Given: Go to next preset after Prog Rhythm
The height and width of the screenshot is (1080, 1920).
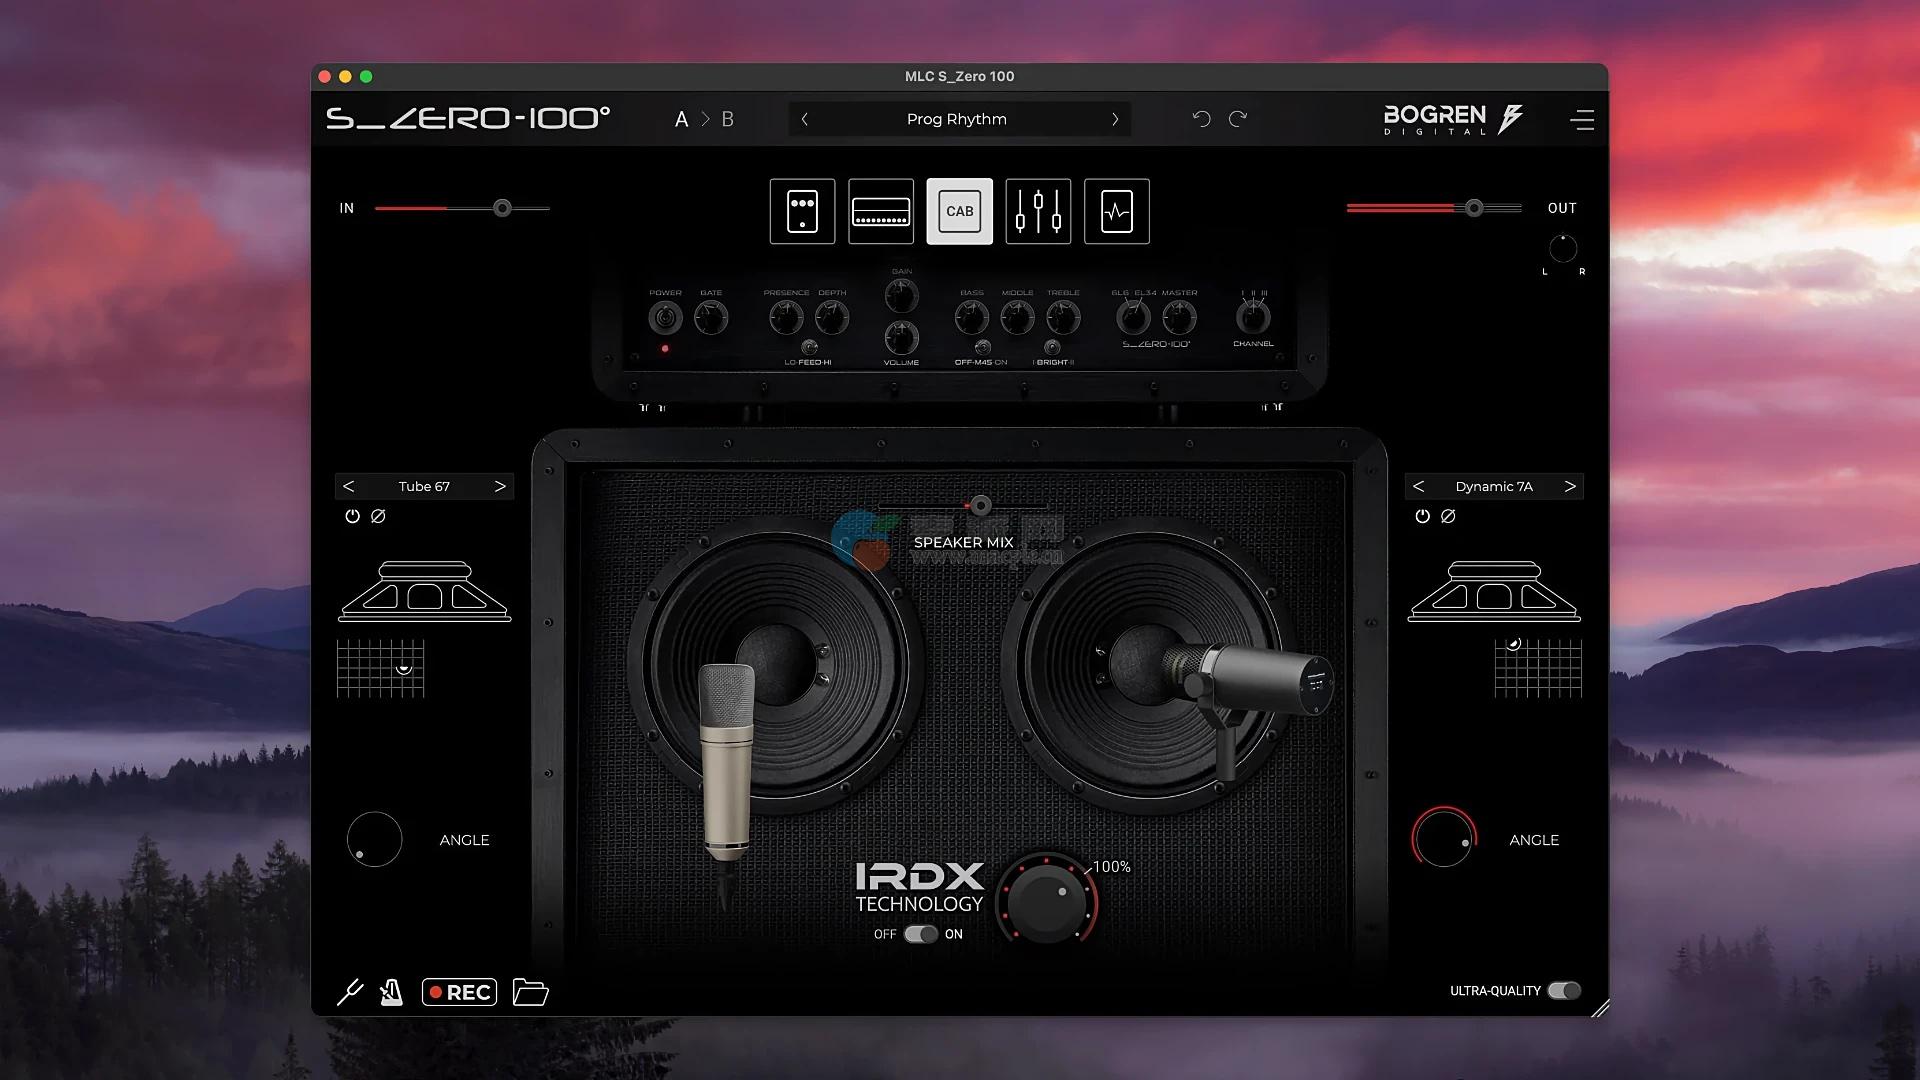Looking at the screenshot, I should pyautogui.click(x=1115, y=119).
